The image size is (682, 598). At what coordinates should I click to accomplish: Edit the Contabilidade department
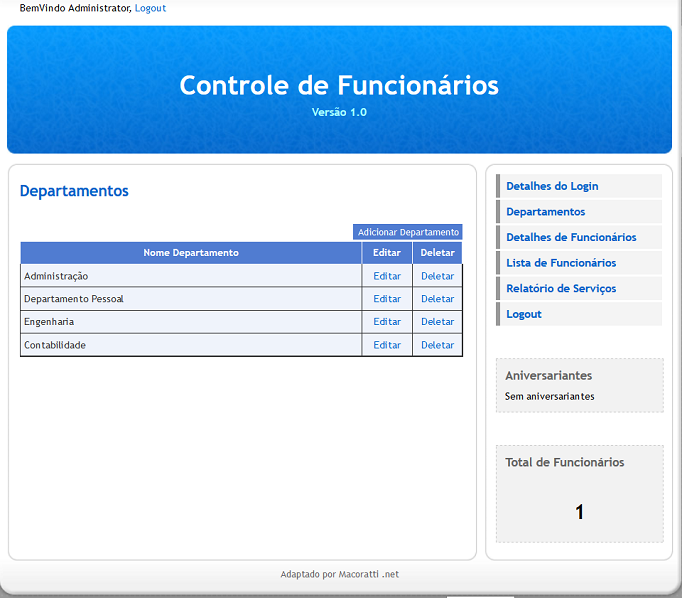pyautogui.click(x=387, y=345)
